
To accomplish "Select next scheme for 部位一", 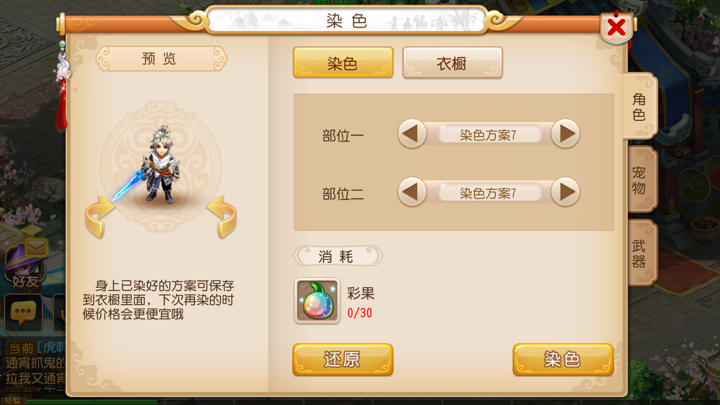I will (x=566, y=134).
